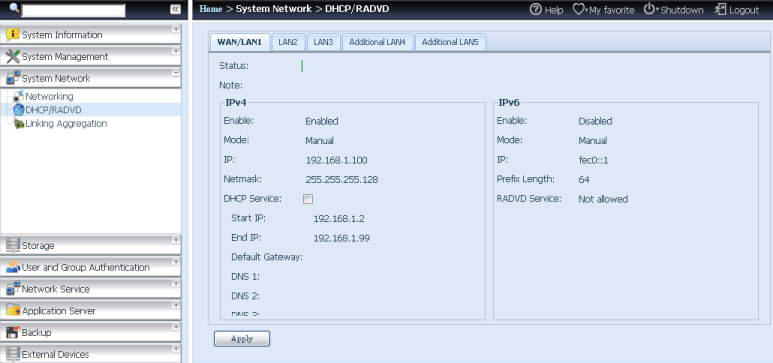773x363 pixels.
Task: Click the System Network breadcrumb text
Action: pyautogui.click(x=274, y=9)
